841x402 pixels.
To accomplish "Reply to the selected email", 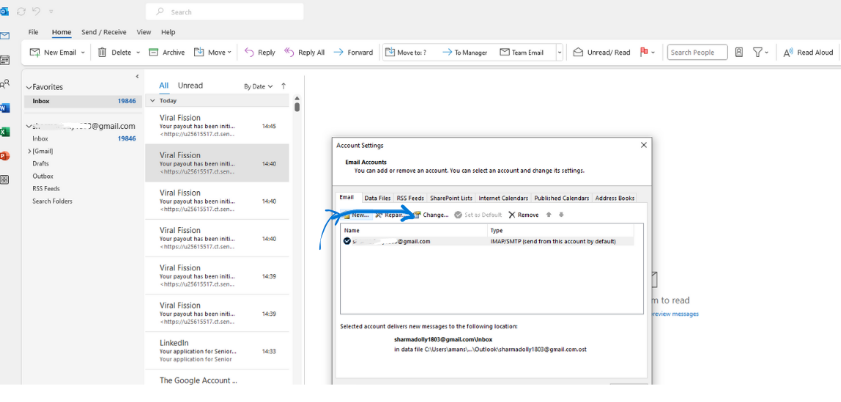I will coord(260,53).
